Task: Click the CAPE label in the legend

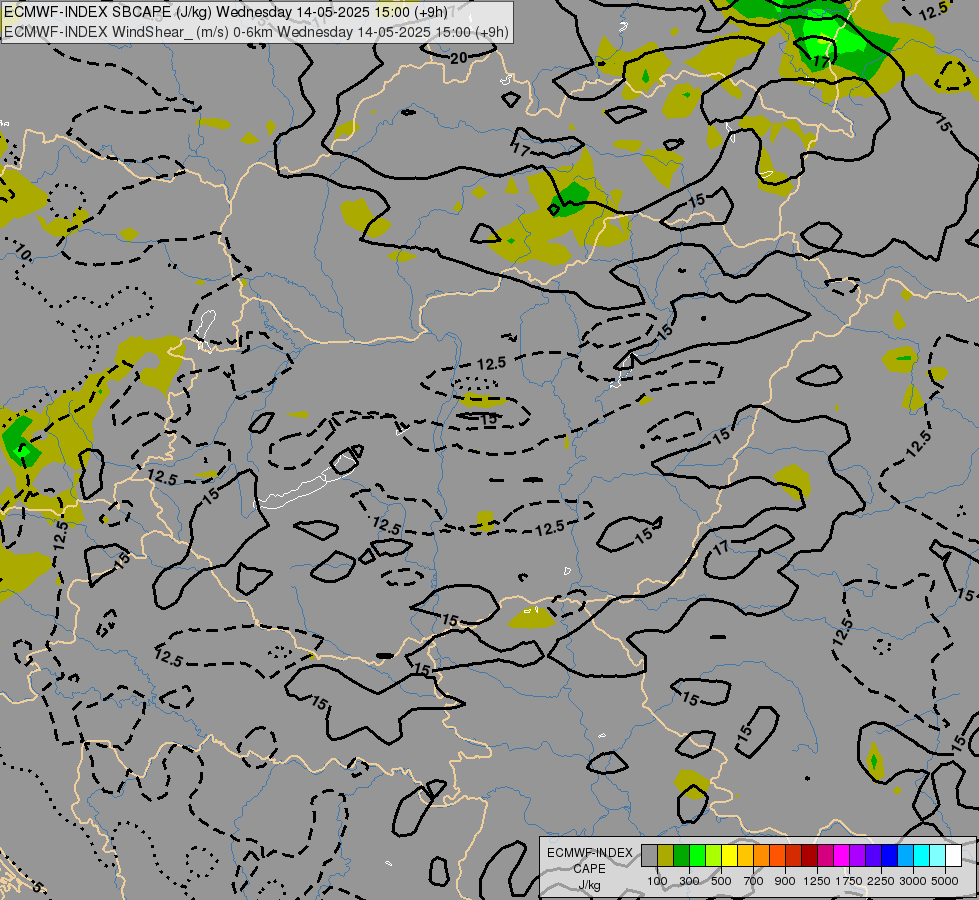Action: [x=589, y=869]
